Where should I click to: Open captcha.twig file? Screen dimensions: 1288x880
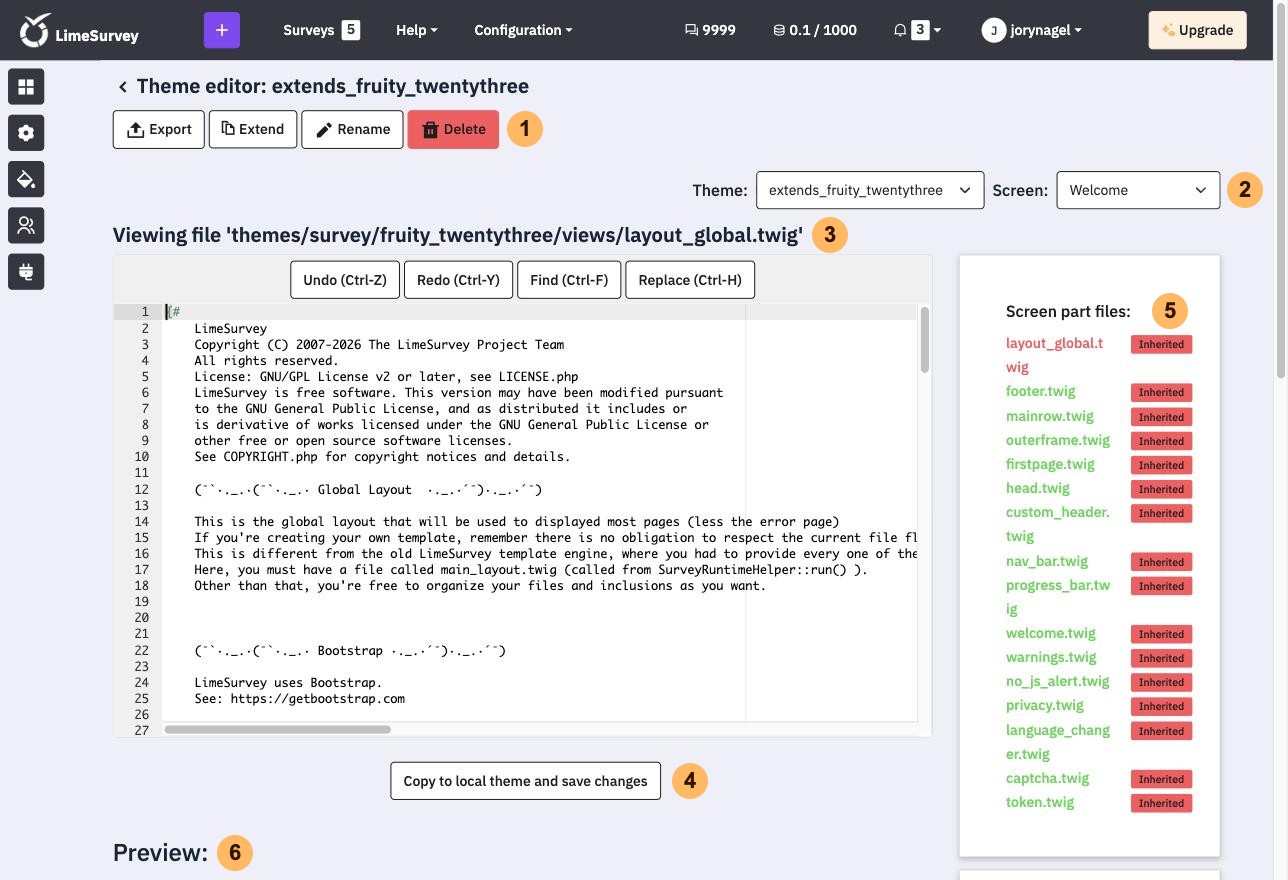click(x=1047, y=778)
